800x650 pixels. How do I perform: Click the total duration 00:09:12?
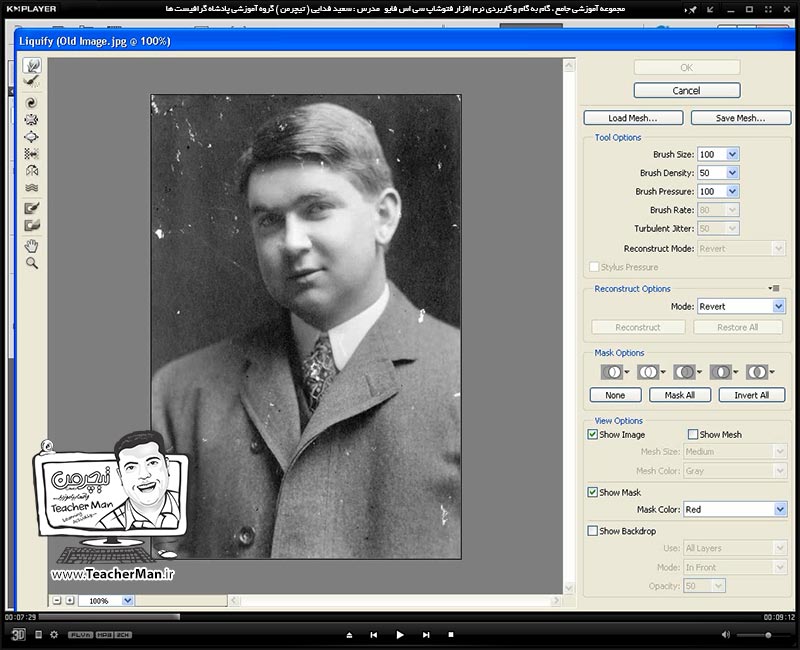pyautogui.click(x=779, y=617)
